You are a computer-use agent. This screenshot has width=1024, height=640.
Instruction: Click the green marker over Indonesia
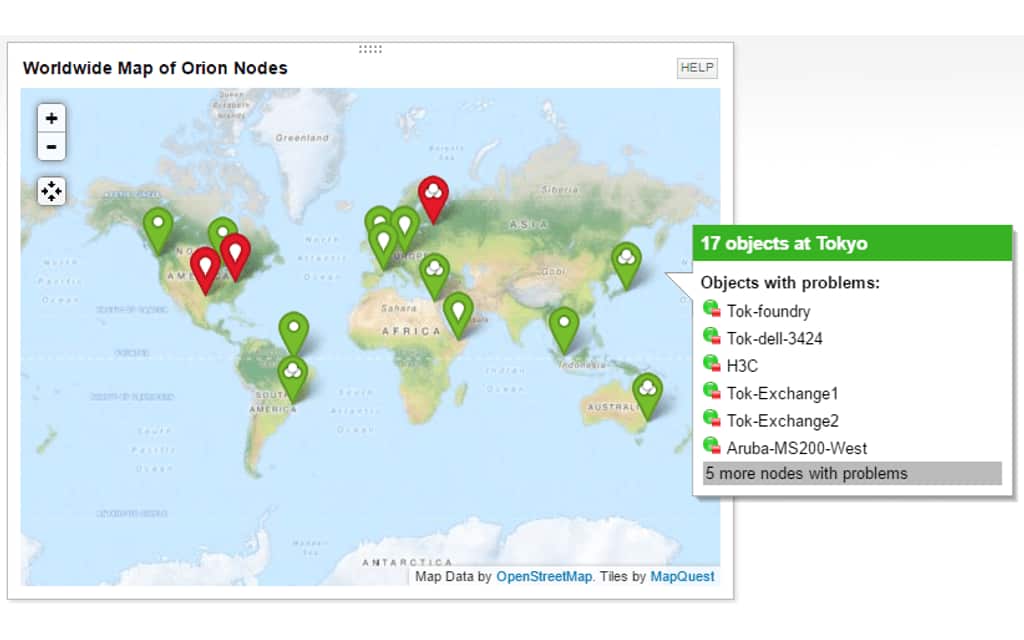[565, 324]
